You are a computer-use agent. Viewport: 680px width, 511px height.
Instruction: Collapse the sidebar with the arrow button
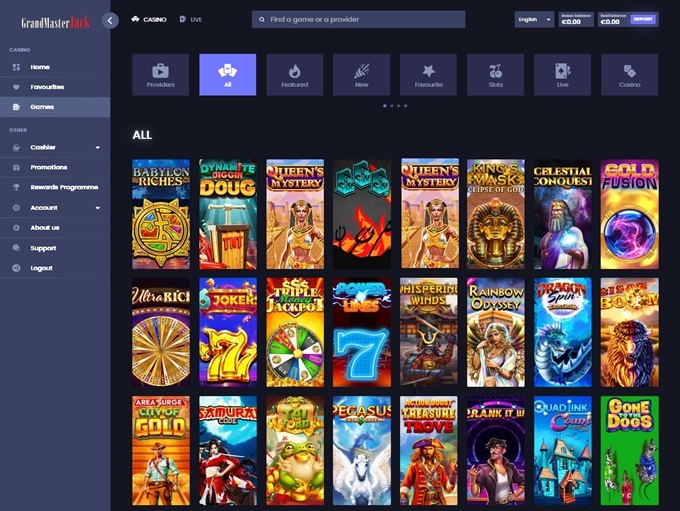click(110, 20)
